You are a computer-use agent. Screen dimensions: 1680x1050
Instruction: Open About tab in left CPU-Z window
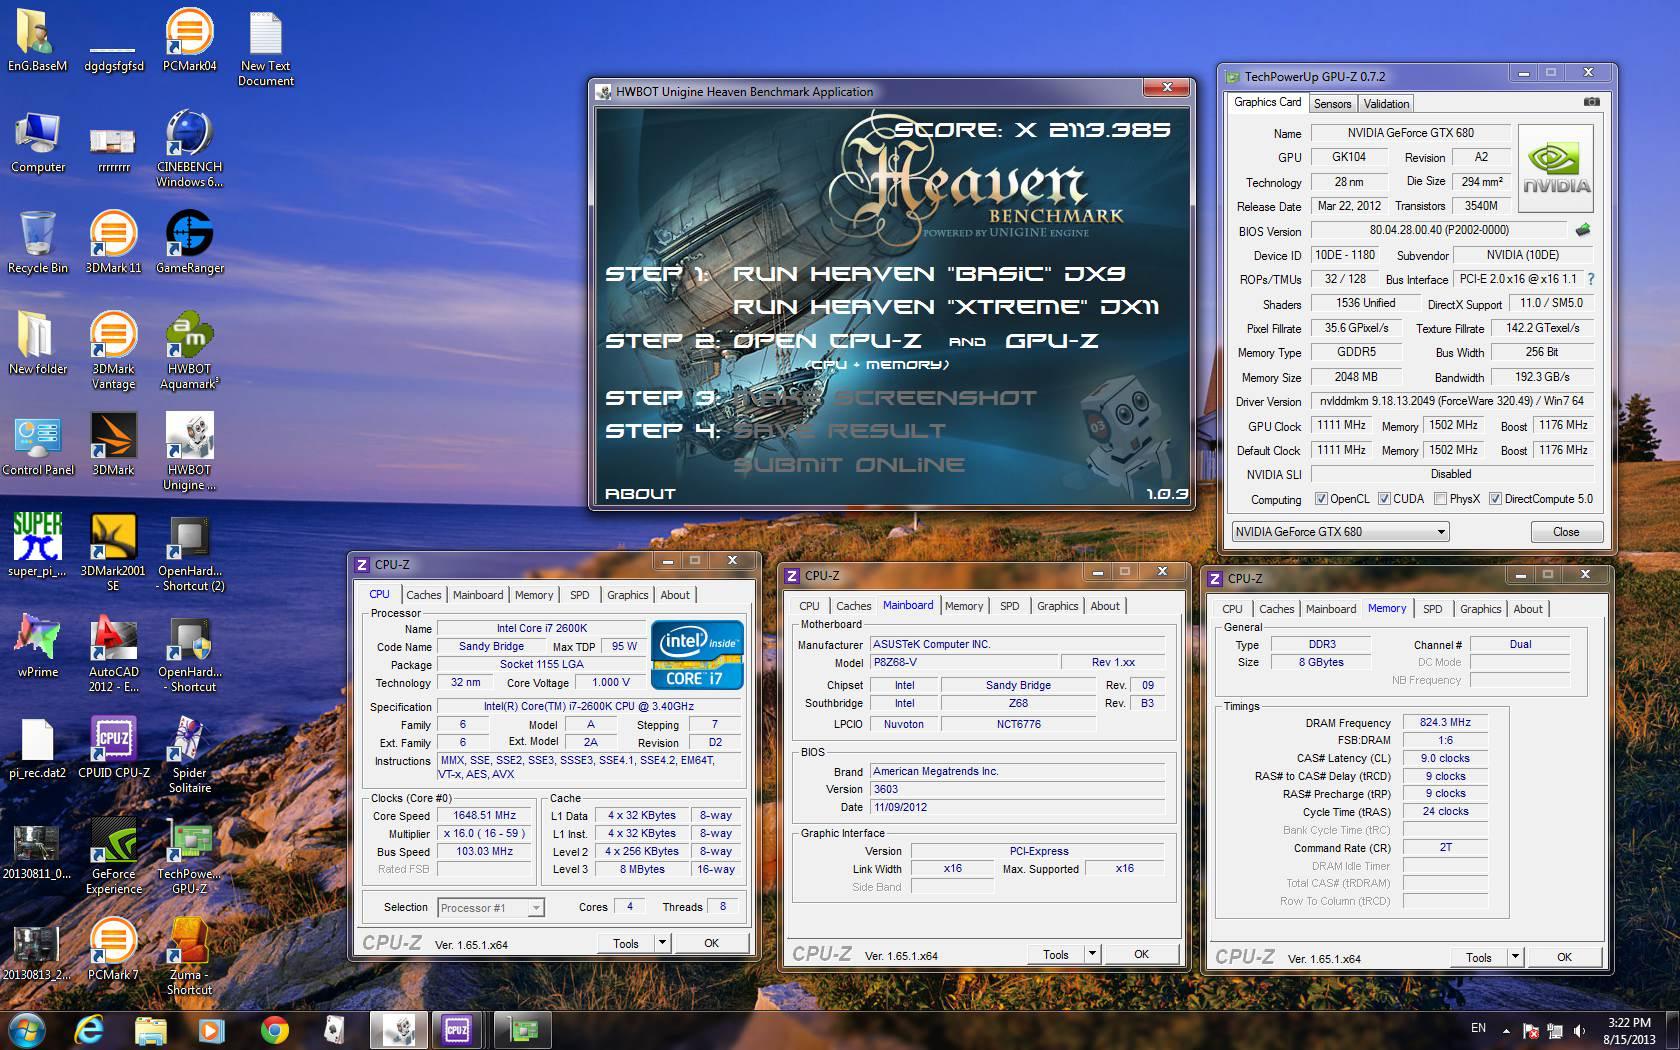click(675, 595)
